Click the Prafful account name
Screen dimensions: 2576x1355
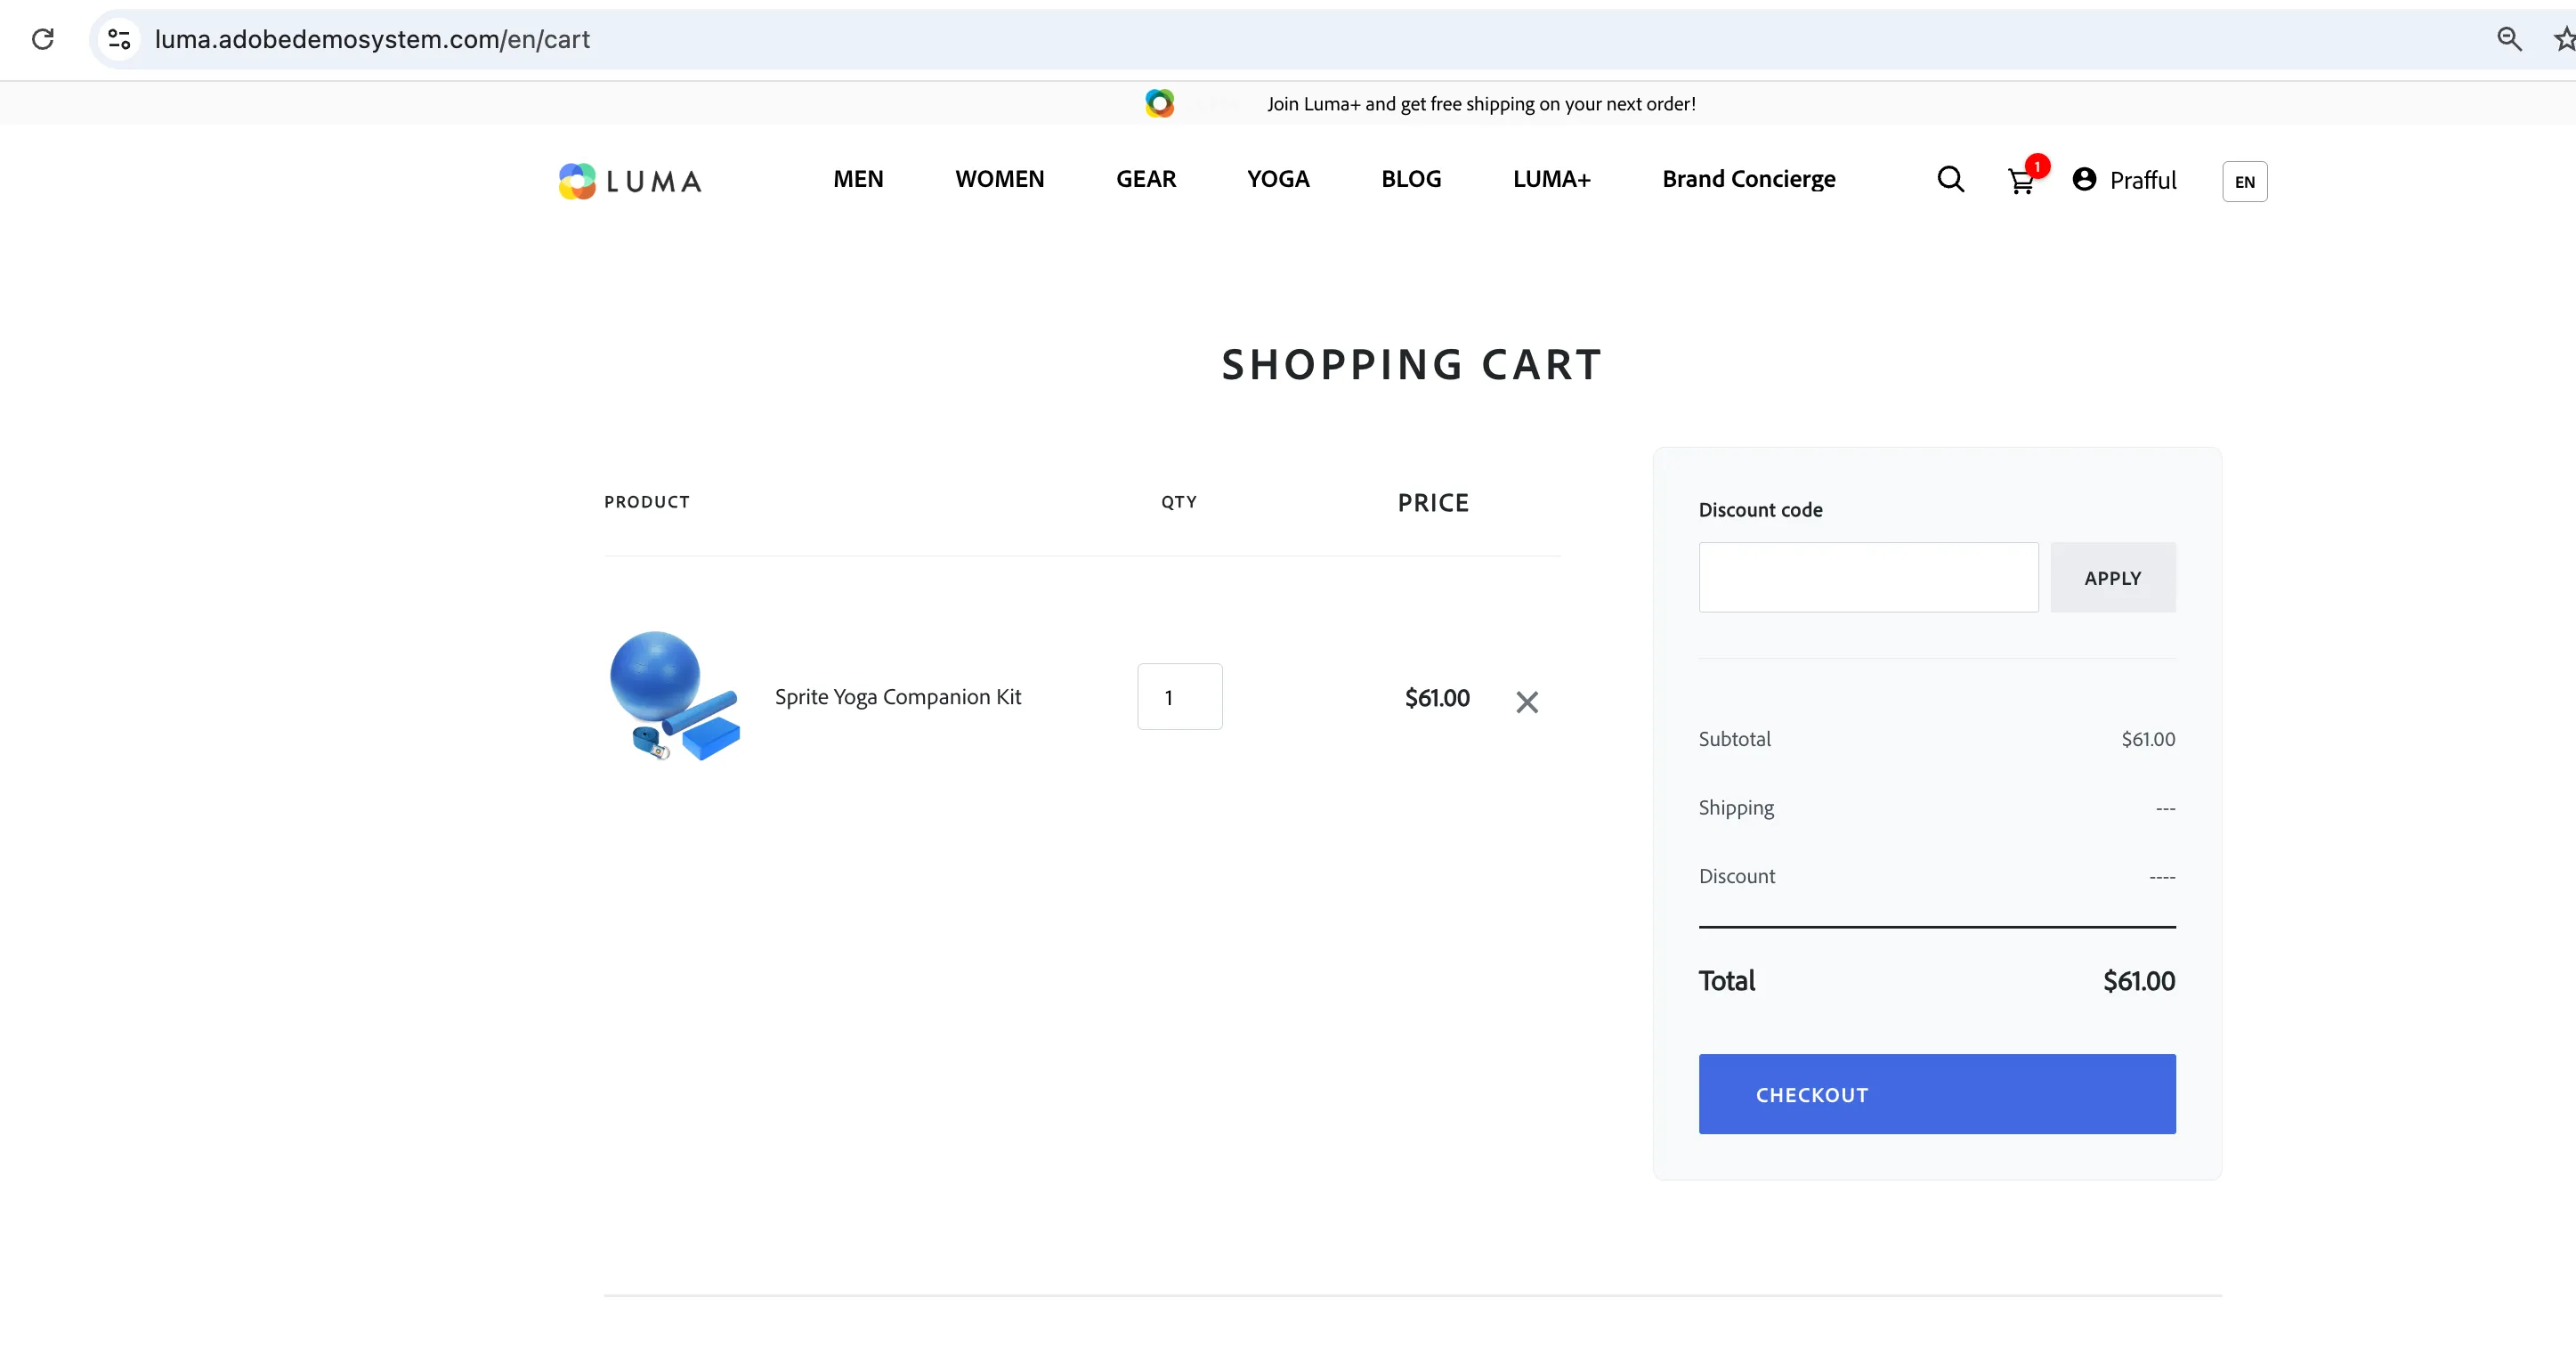click(2142, 180)
